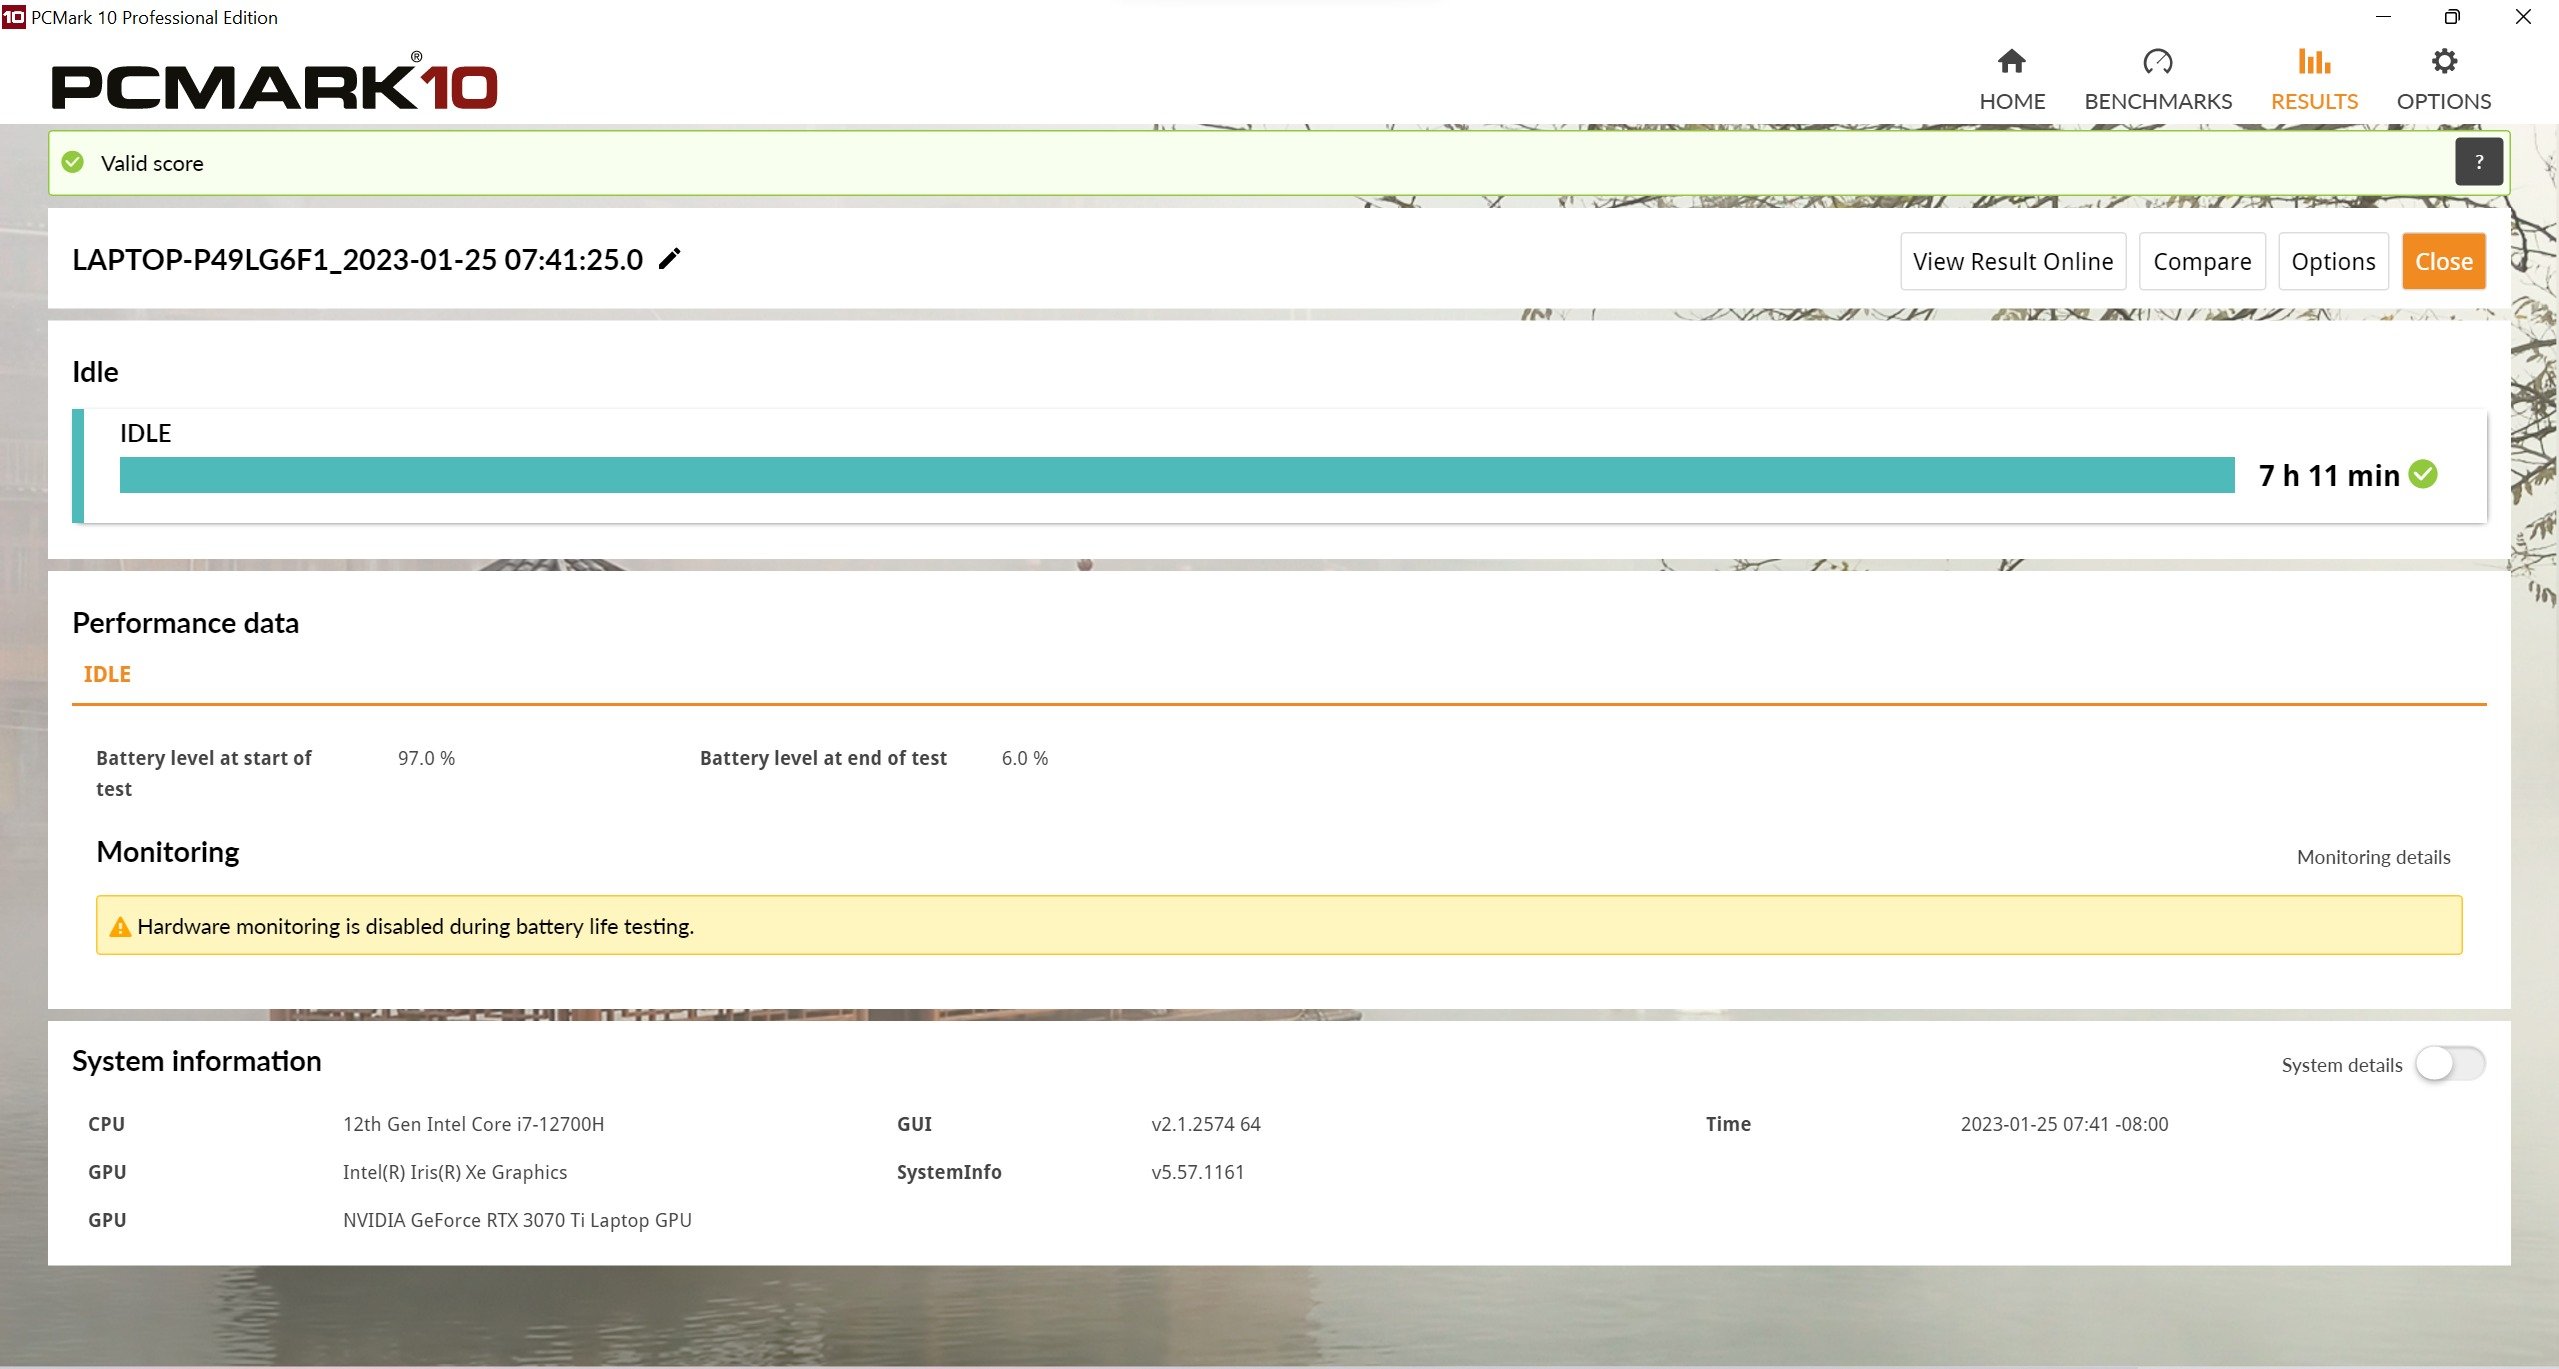Screen dimensions: 2559x1369
Task: Select the Results tab icon
Action: coord(2314,63)
